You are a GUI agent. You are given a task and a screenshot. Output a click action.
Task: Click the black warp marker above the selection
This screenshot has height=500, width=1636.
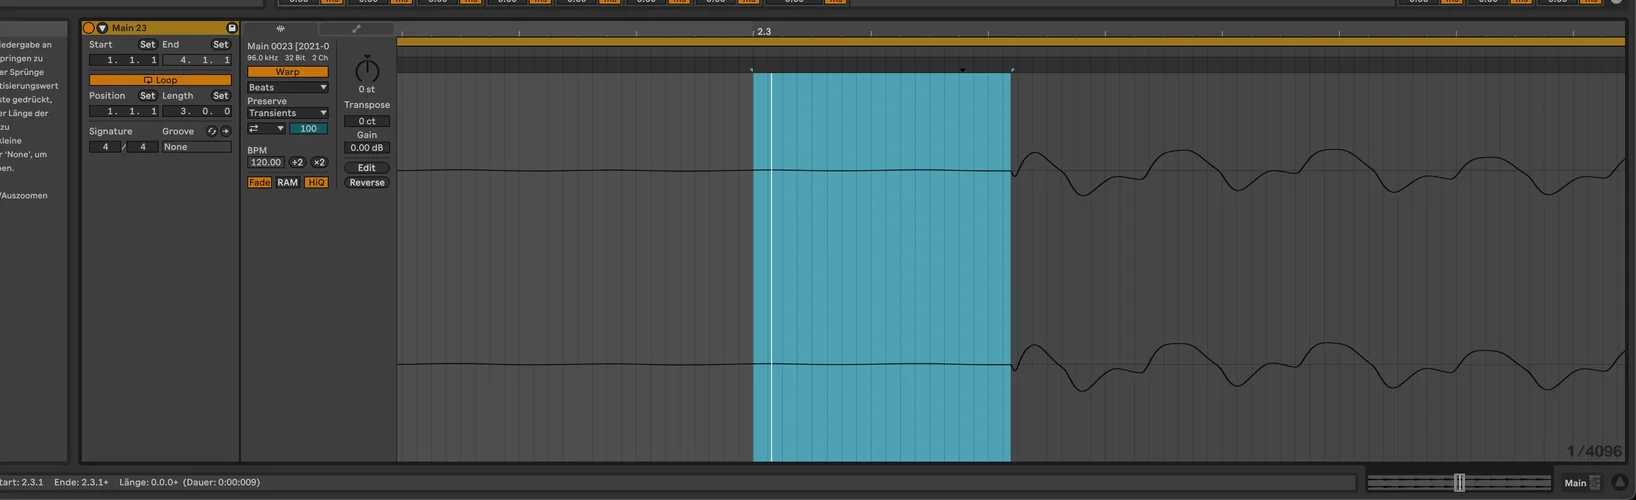pyautogui.click(x=962, y=70)
